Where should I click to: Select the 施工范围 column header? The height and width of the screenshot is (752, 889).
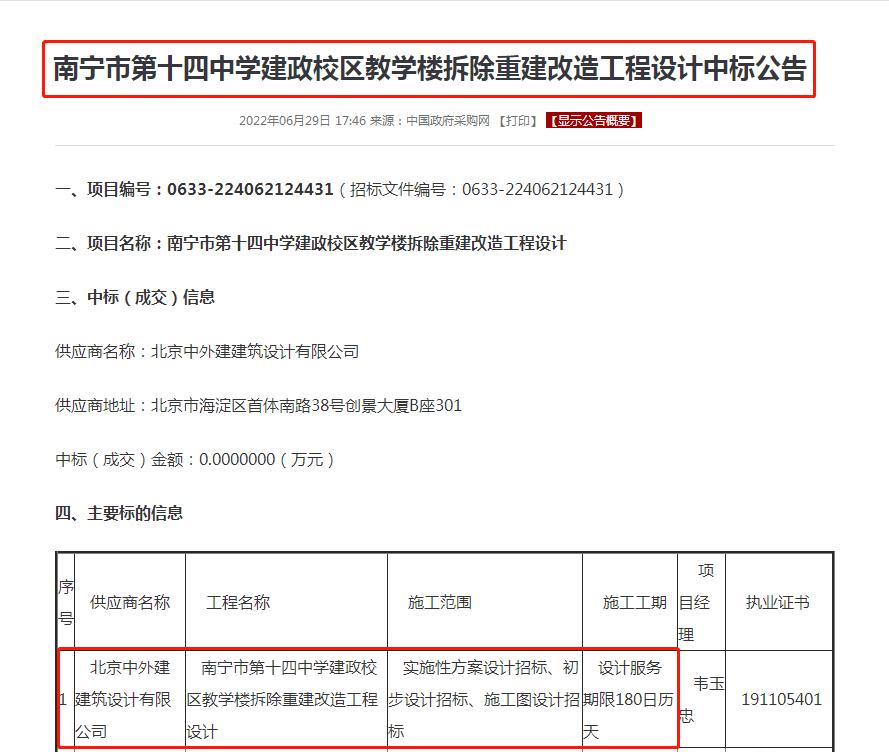click(442, 602)
